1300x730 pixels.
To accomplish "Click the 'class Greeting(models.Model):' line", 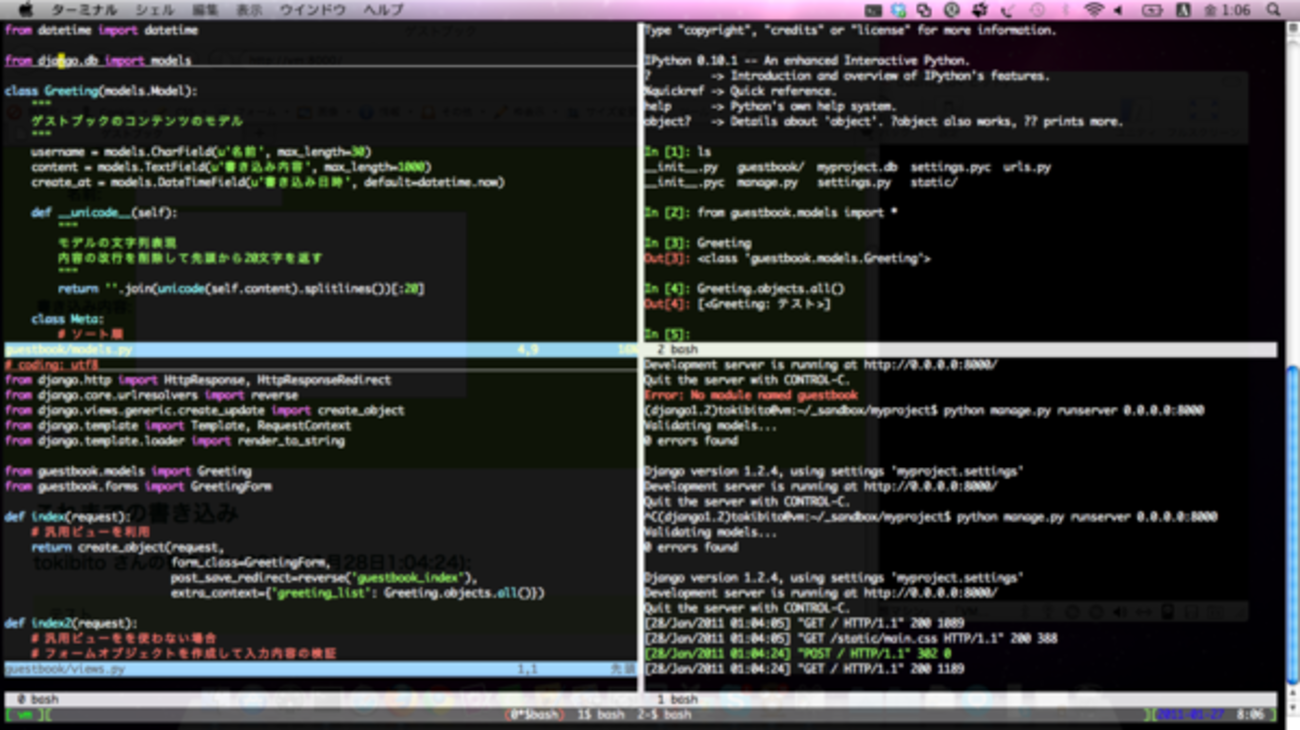I will point(100,91).
